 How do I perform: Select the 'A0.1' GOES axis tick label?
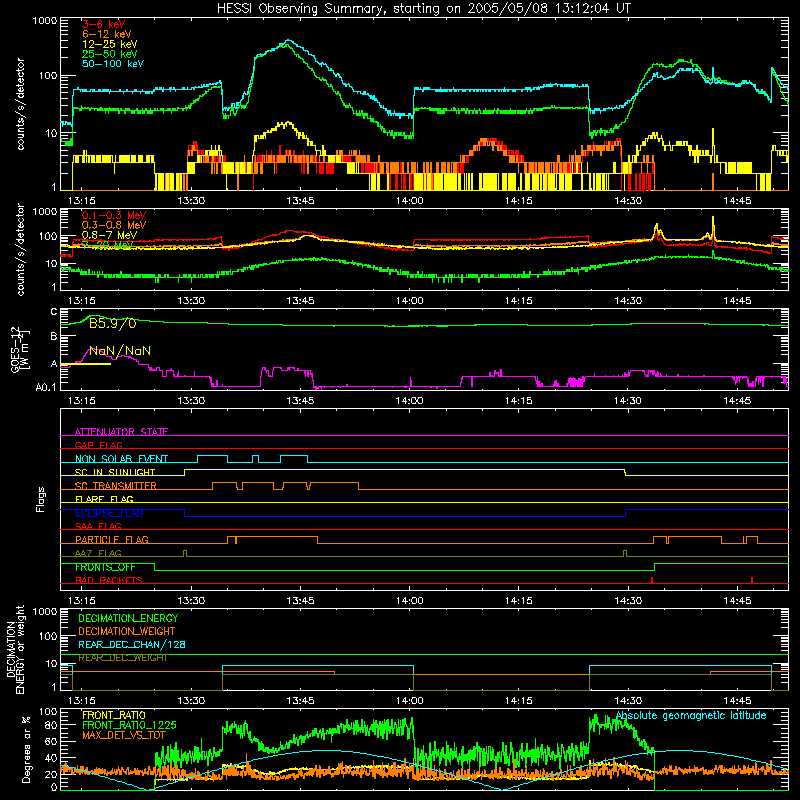tap(46, 388)
